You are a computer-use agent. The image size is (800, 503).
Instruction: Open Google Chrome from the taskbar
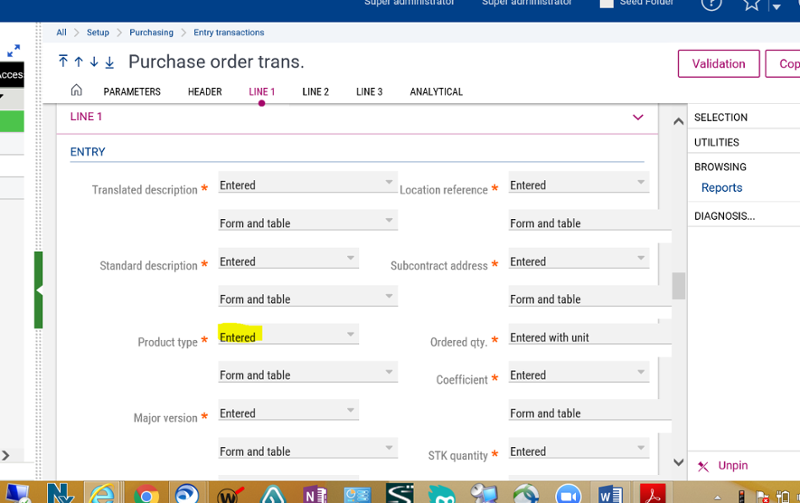(x=147, y=494)
